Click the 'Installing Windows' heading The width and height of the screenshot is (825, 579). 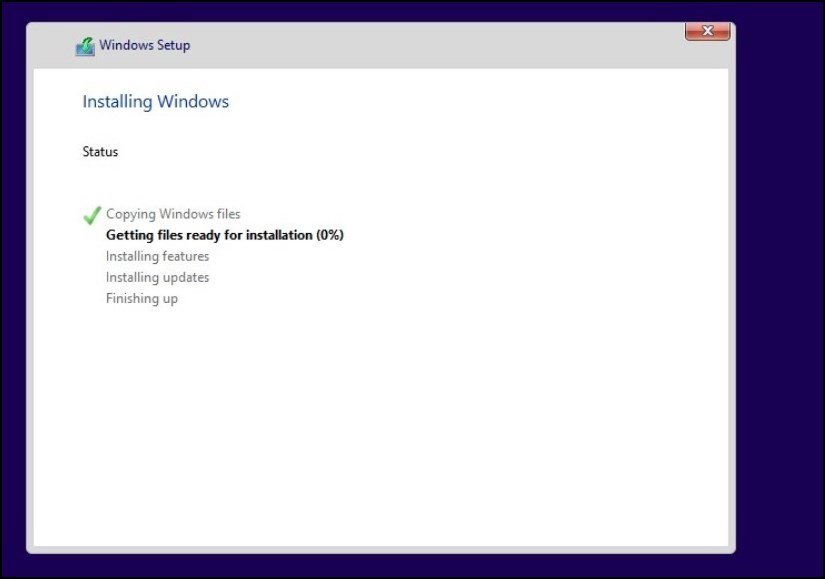(x=156, y=102)
